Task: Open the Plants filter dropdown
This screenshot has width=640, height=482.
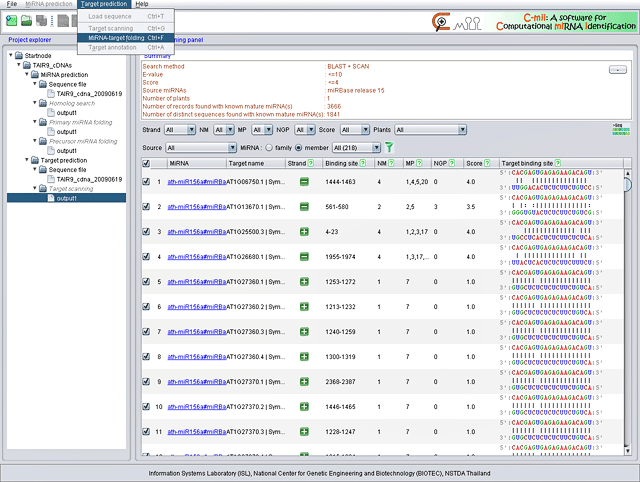Action: [430, 130]
